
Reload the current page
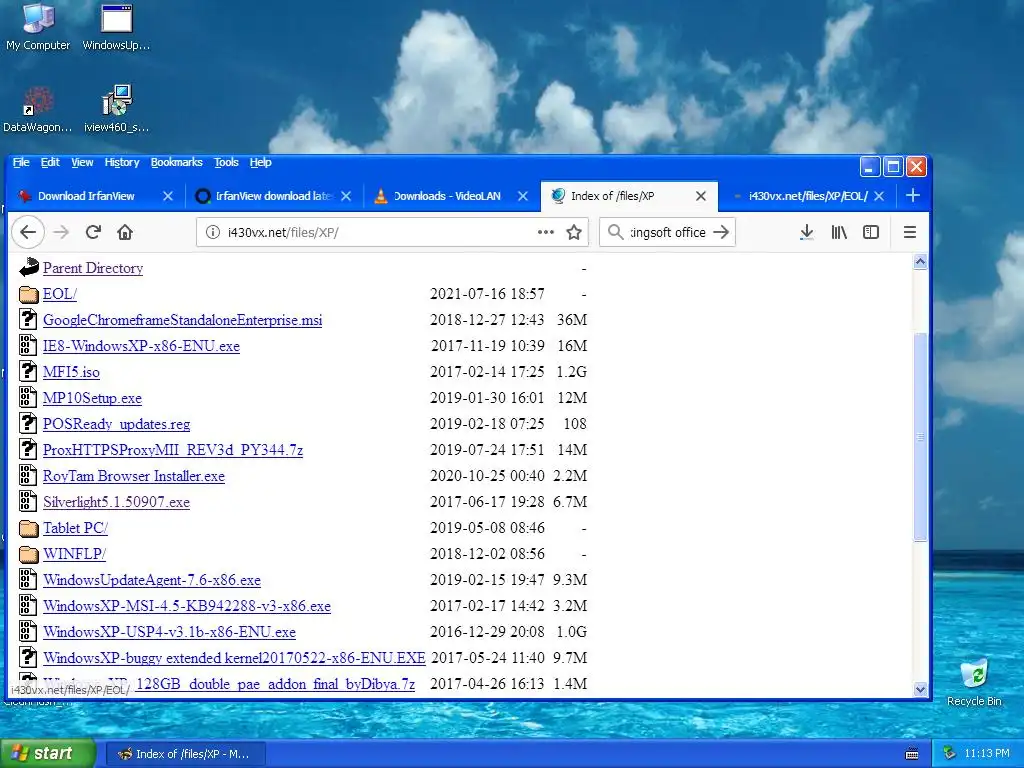click(x=93, y=232)
